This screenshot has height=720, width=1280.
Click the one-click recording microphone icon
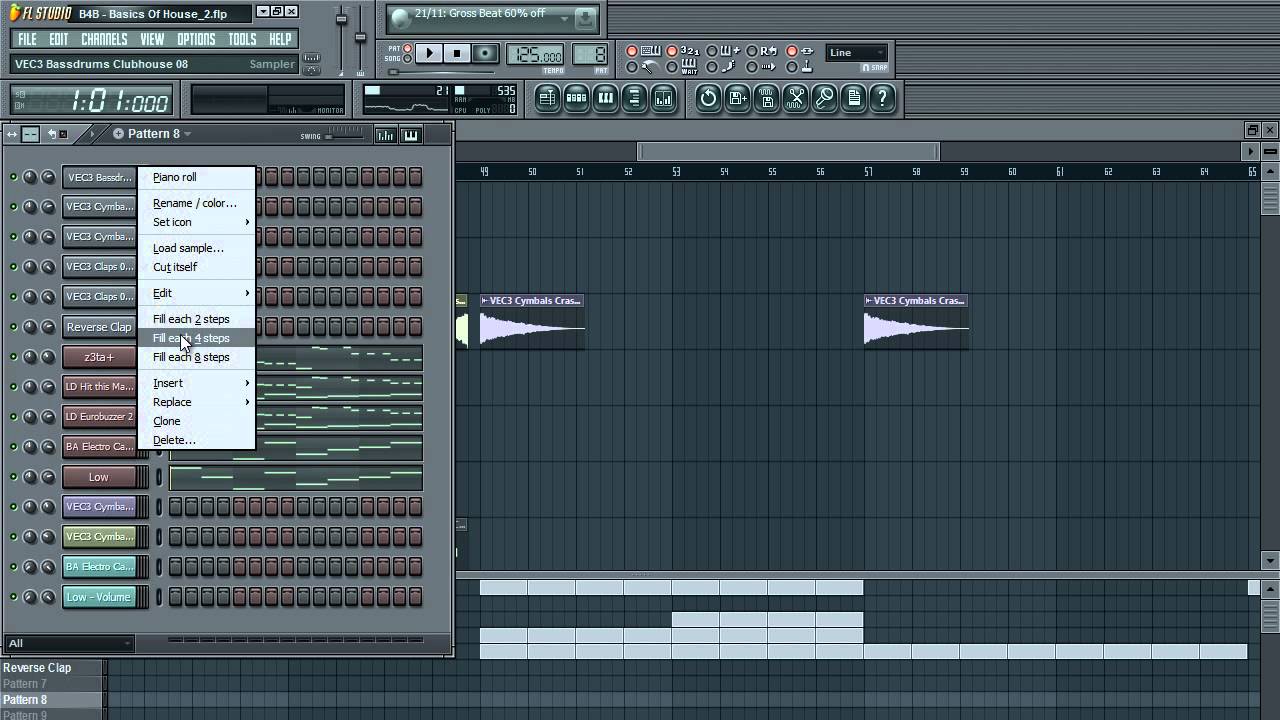coord(824,98)
